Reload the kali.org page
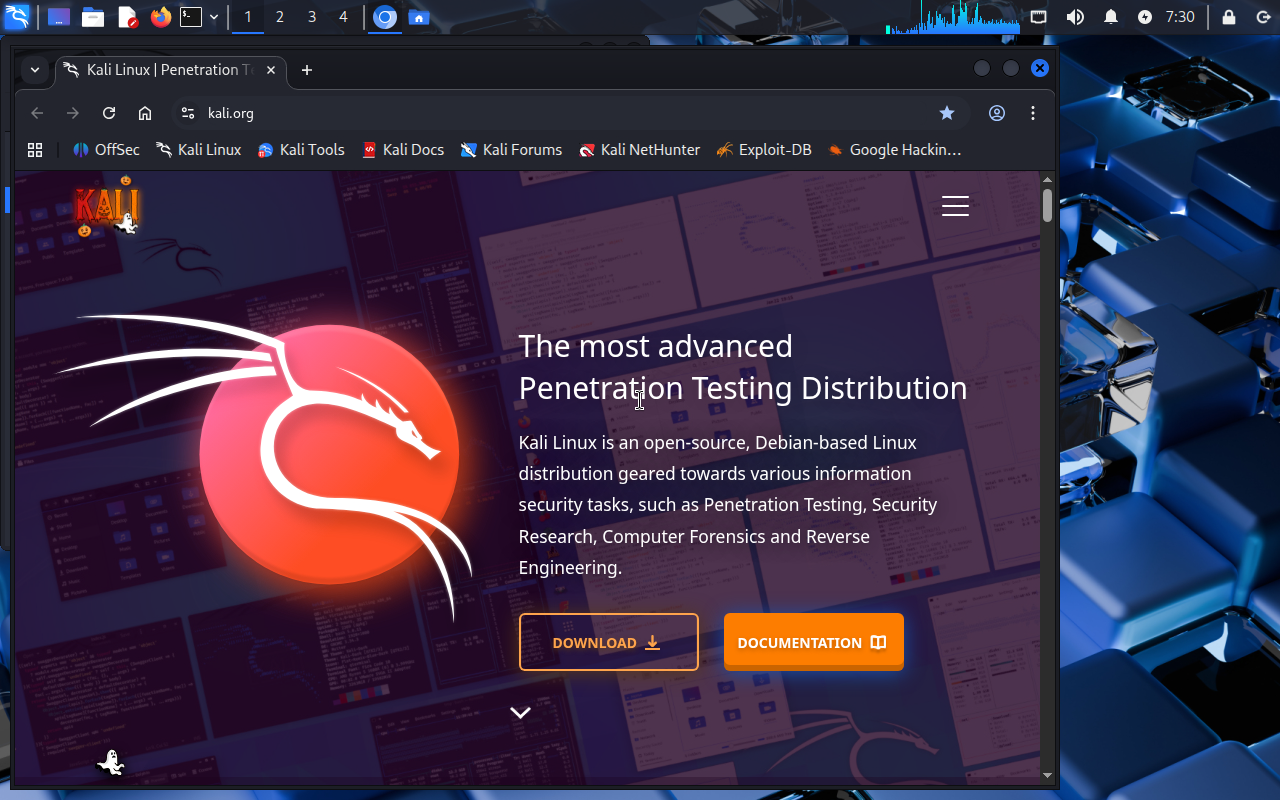Viewport: 1280px width, 800px height. pyautogui.click(x=109, y=113)
